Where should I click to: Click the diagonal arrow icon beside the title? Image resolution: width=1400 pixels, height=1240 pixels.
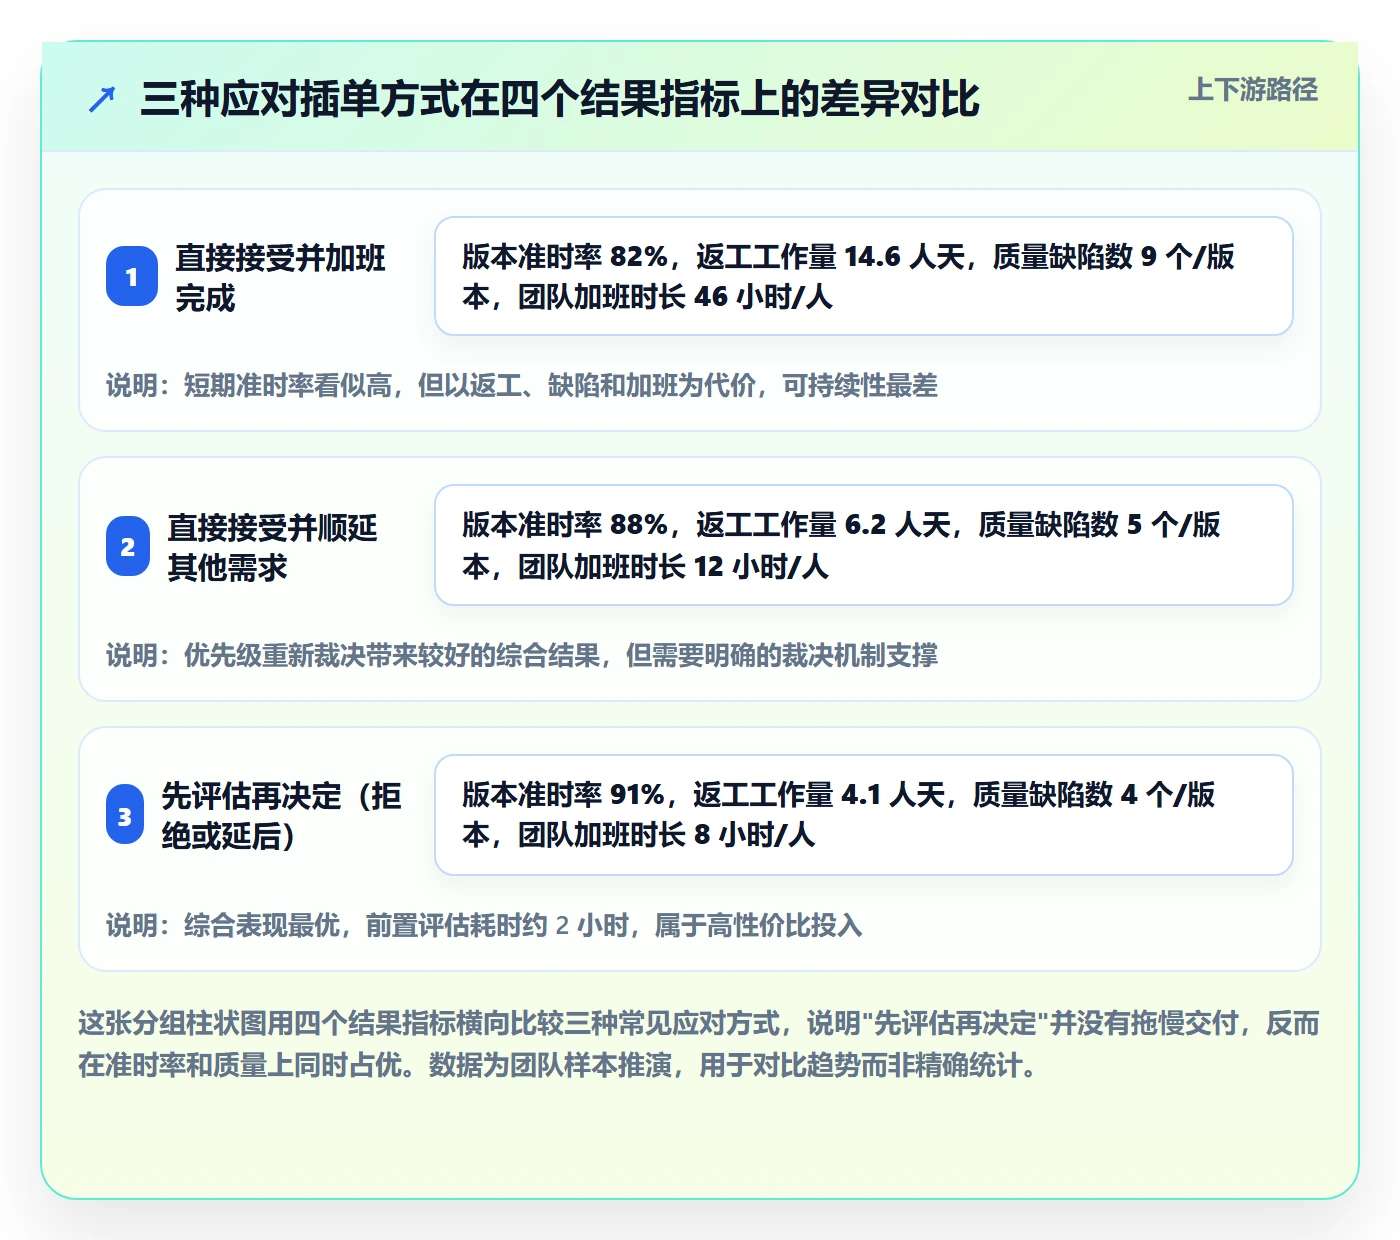102,100
